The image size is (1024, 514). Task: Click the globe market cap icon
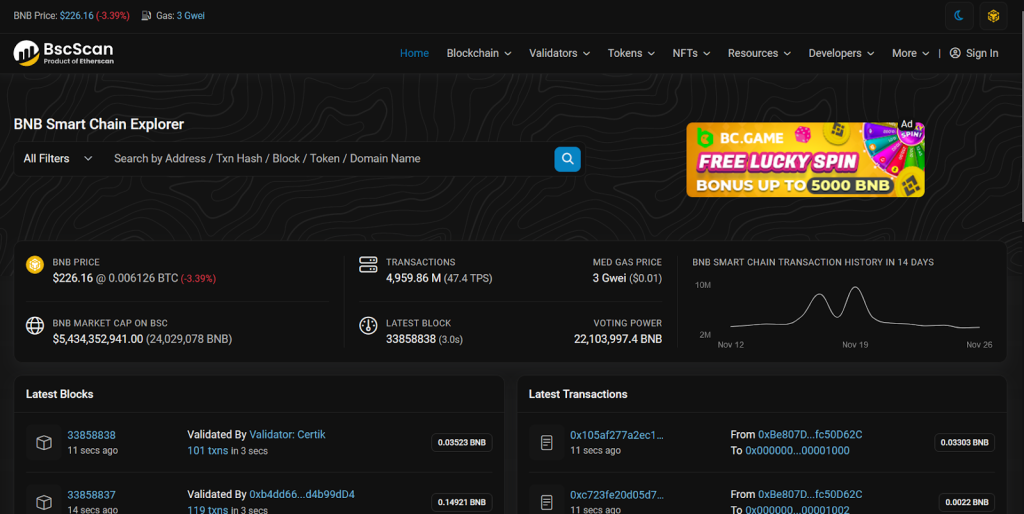34,326
